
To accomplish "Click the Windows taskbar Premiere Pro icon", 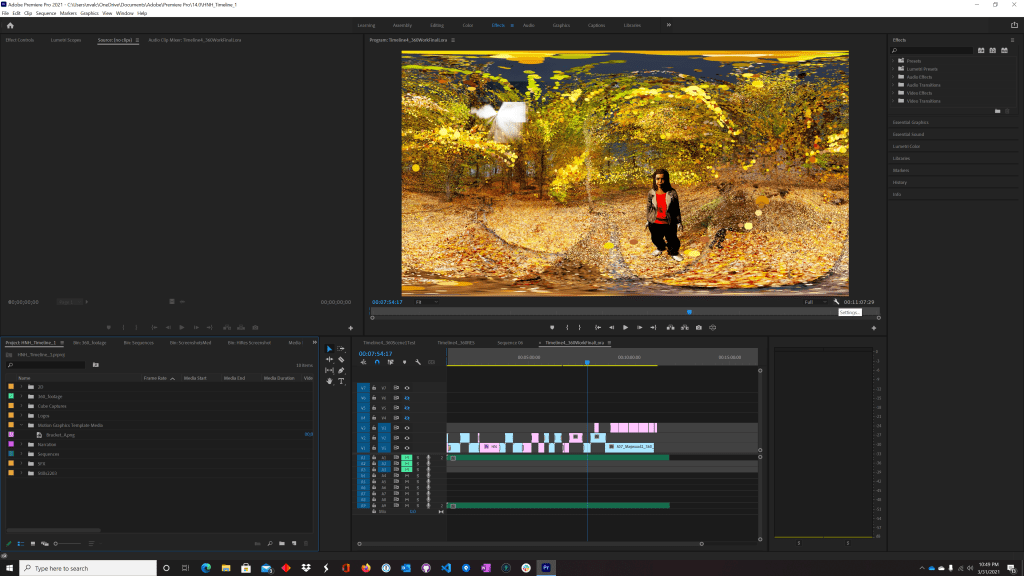I will 546,567.
